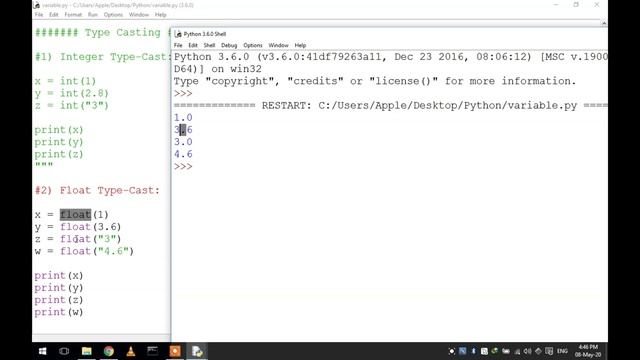Minimize the variable.py editor window

556,5
